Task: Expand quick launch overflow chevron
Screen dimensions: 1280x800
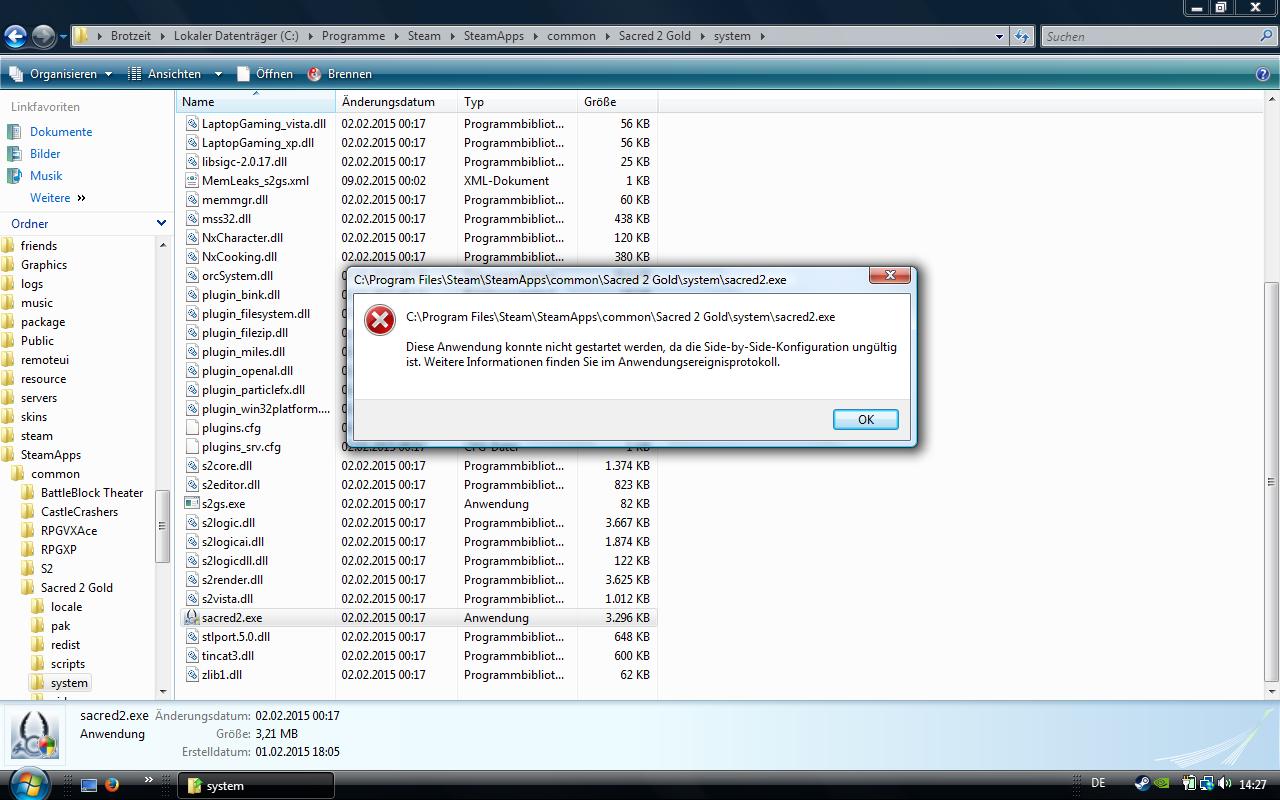Action: [x=149, y=779]
